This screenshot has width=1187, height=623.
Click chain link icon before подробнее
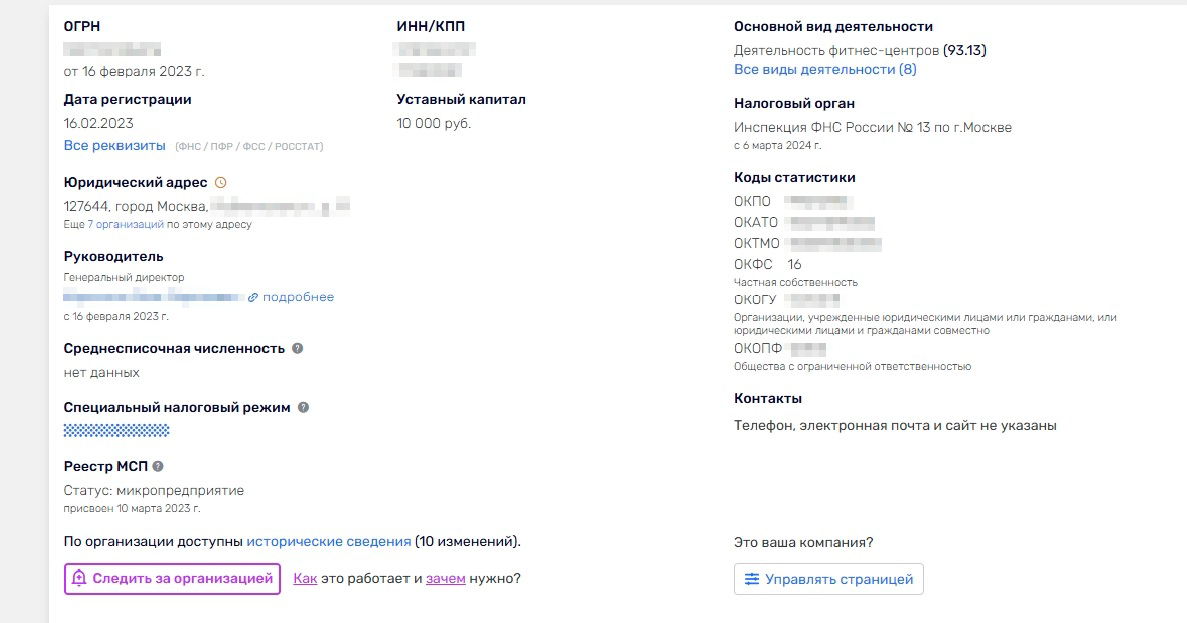(x=253, y=297)
